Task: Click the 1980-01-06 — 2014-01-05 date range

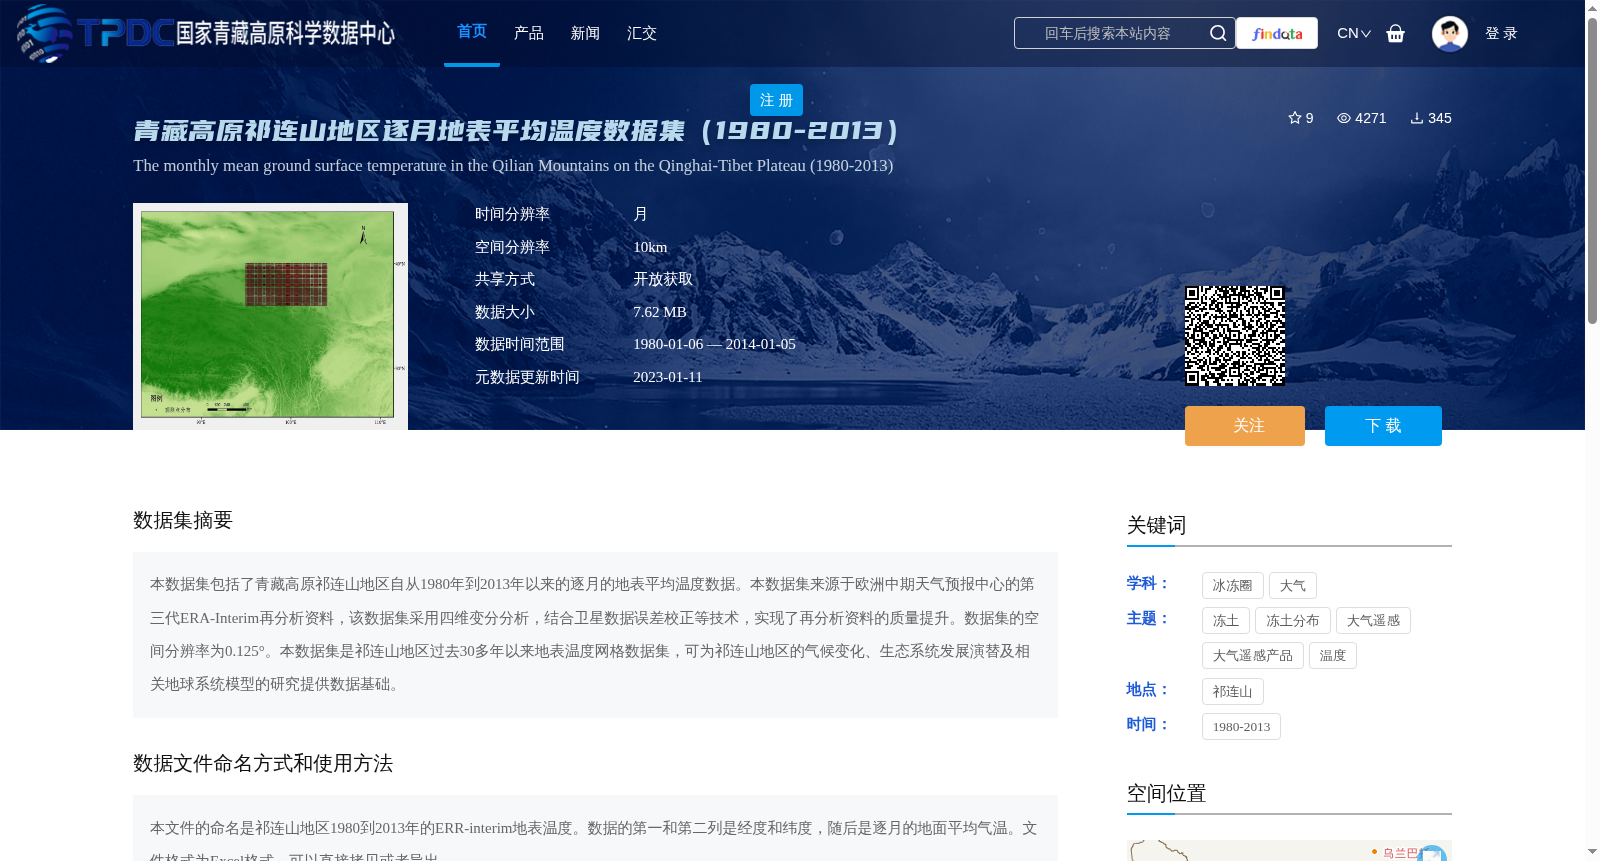Action: (x=714, y=344)
